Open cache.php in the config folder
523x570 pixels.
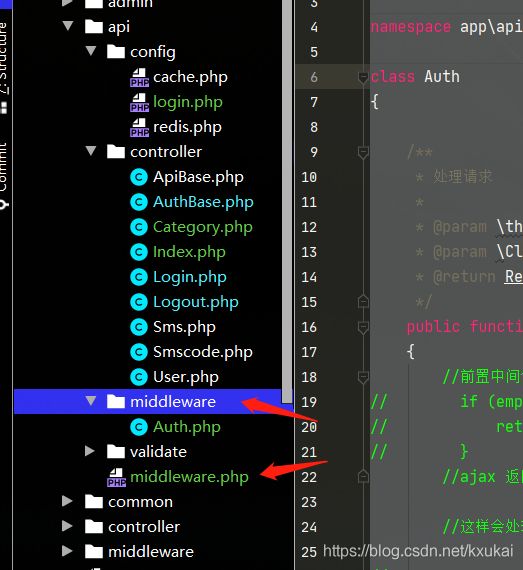click(x=190, y=77)
